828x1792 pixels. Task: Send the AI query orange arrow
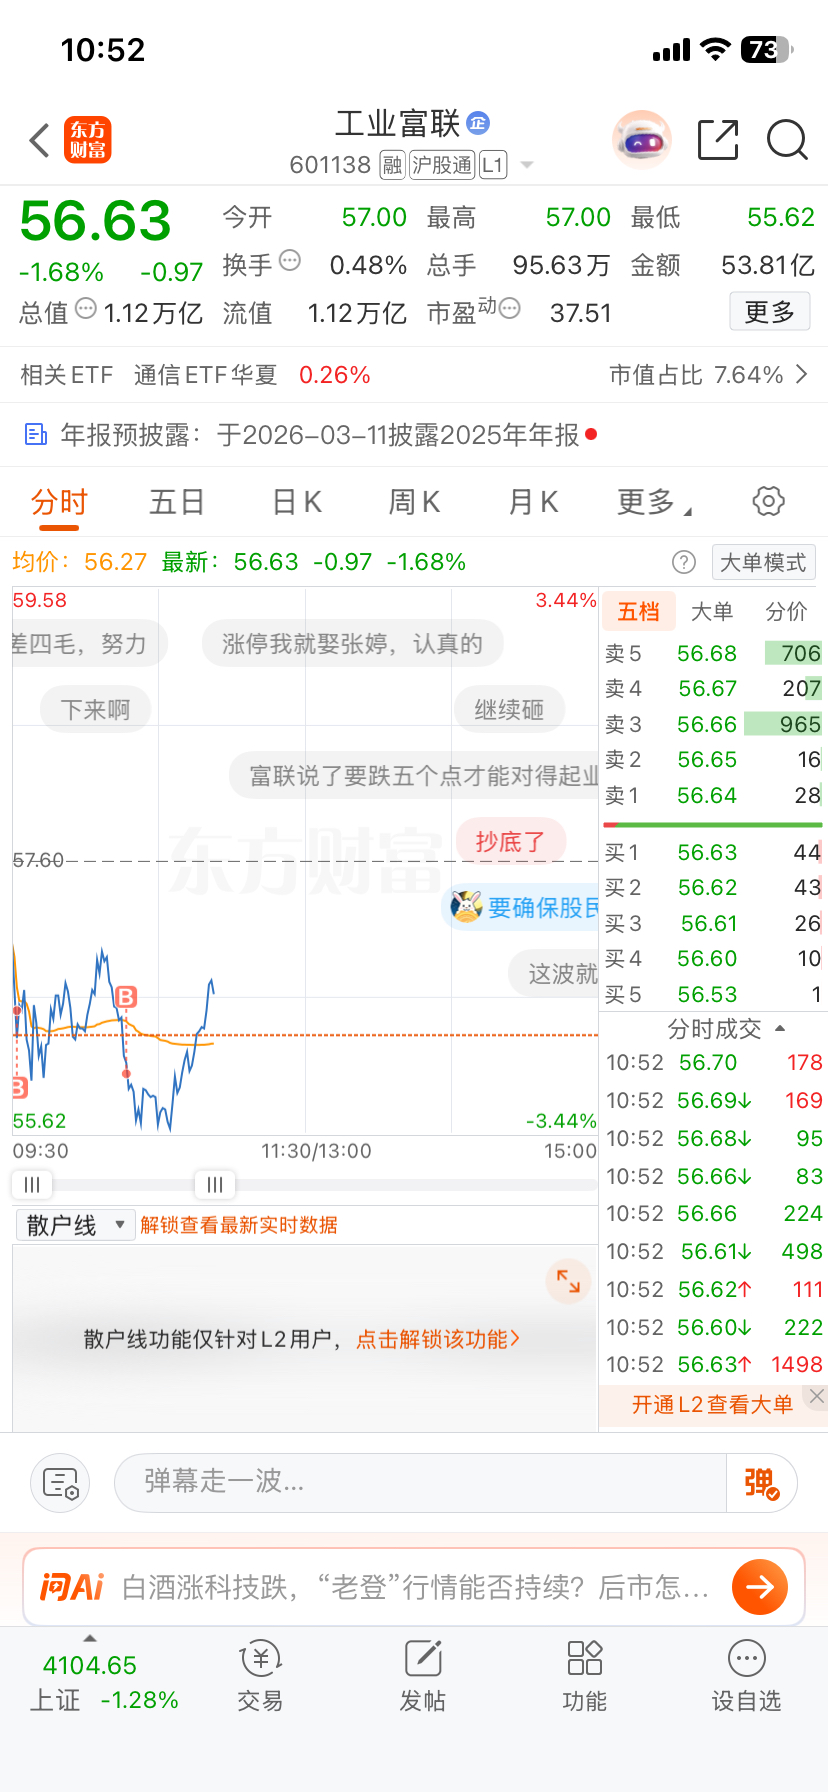760,1587
